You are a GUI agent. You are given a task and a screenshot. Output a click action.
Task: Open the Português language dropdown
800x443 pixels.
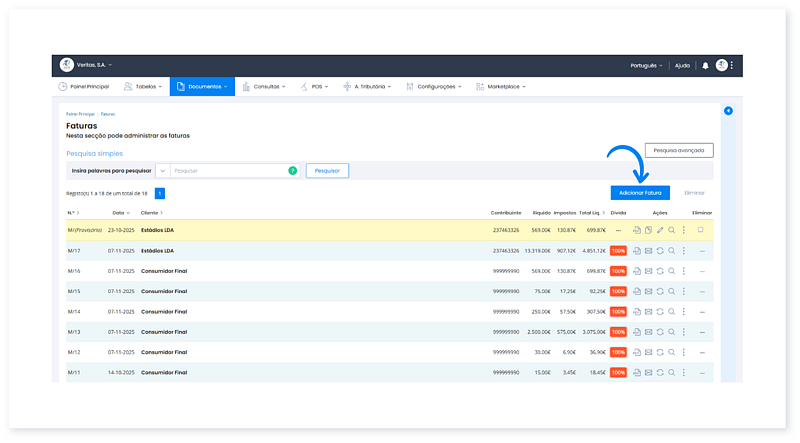[646, 65]
